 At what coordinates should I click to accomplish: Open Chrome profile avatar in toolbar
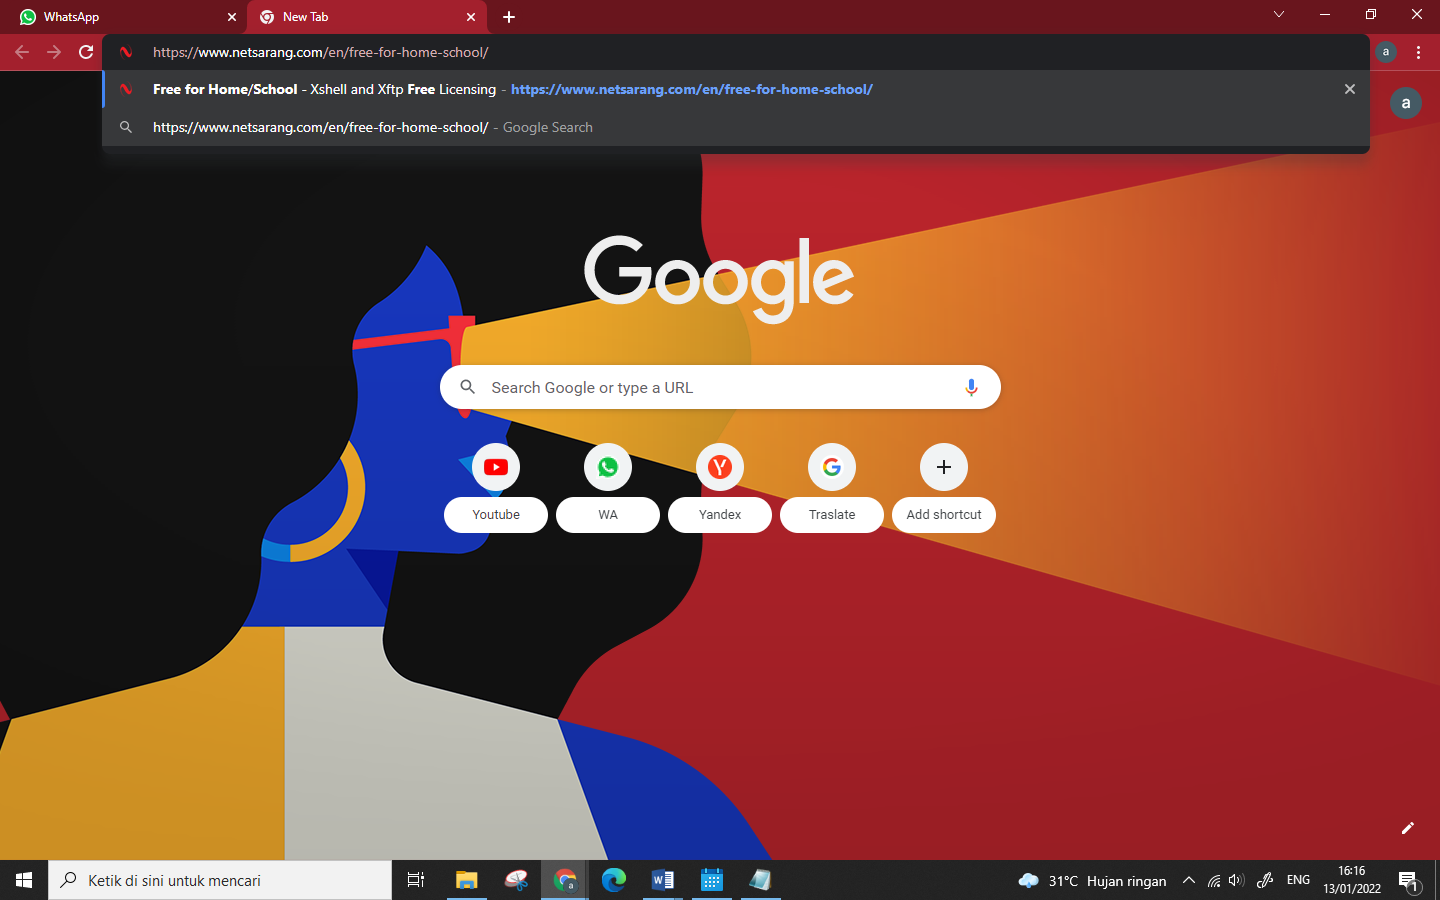pyautogui.click(x=1386, y=52)
